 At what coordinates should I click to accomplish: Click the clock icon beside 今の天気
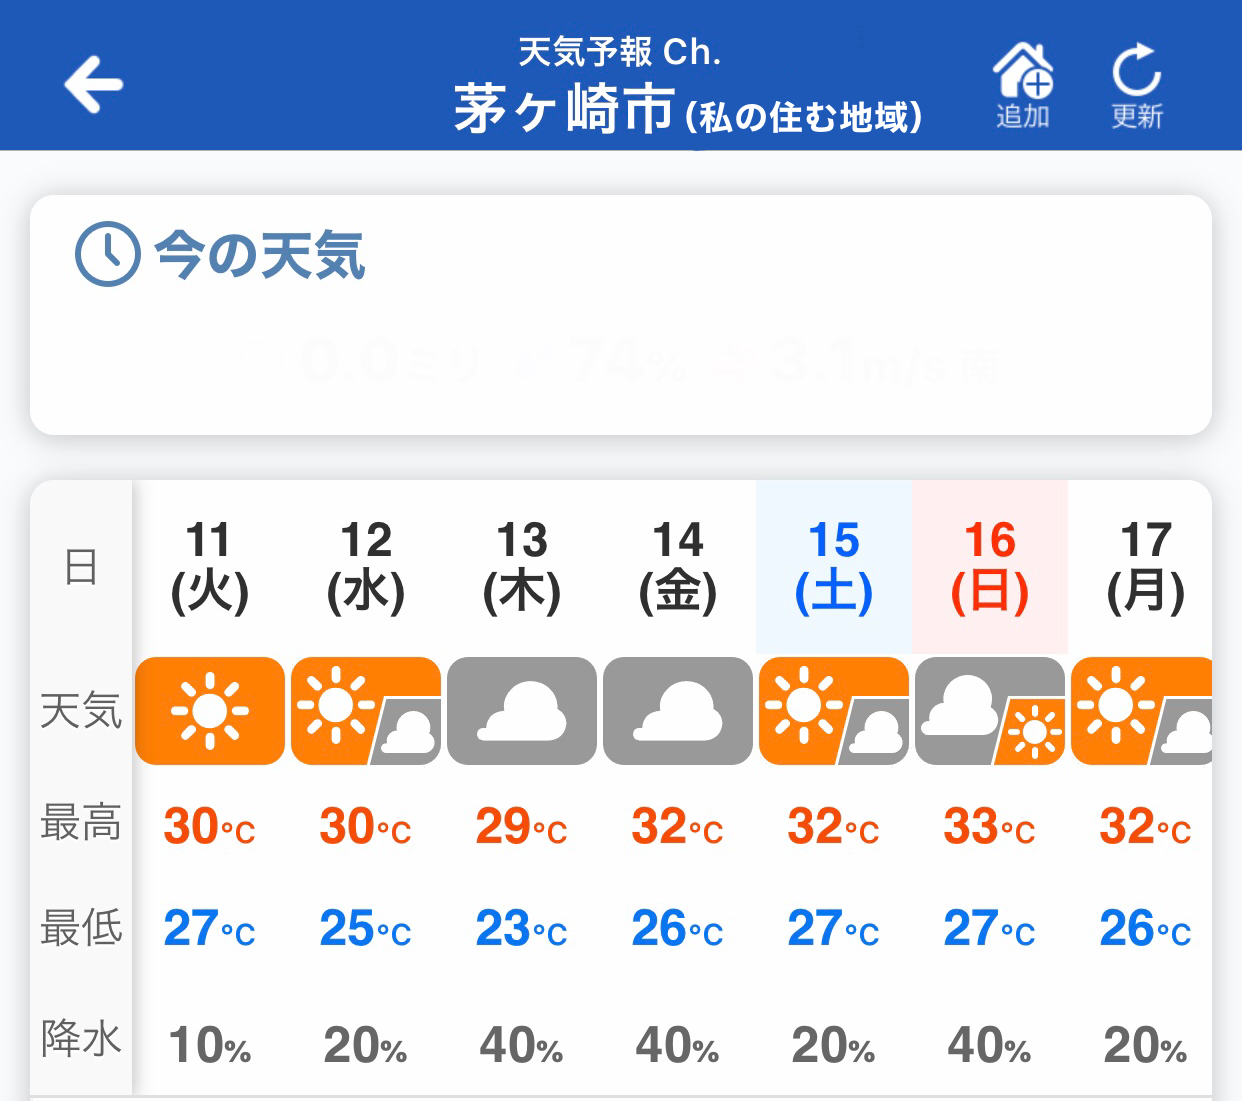click(x=107, y=254)
